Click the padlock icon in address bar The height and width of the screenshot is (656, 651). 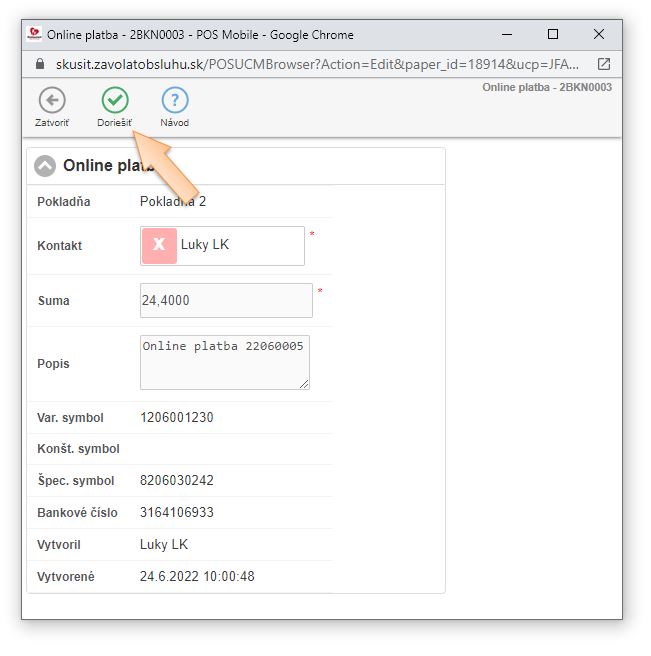click(x=40, y=63)
